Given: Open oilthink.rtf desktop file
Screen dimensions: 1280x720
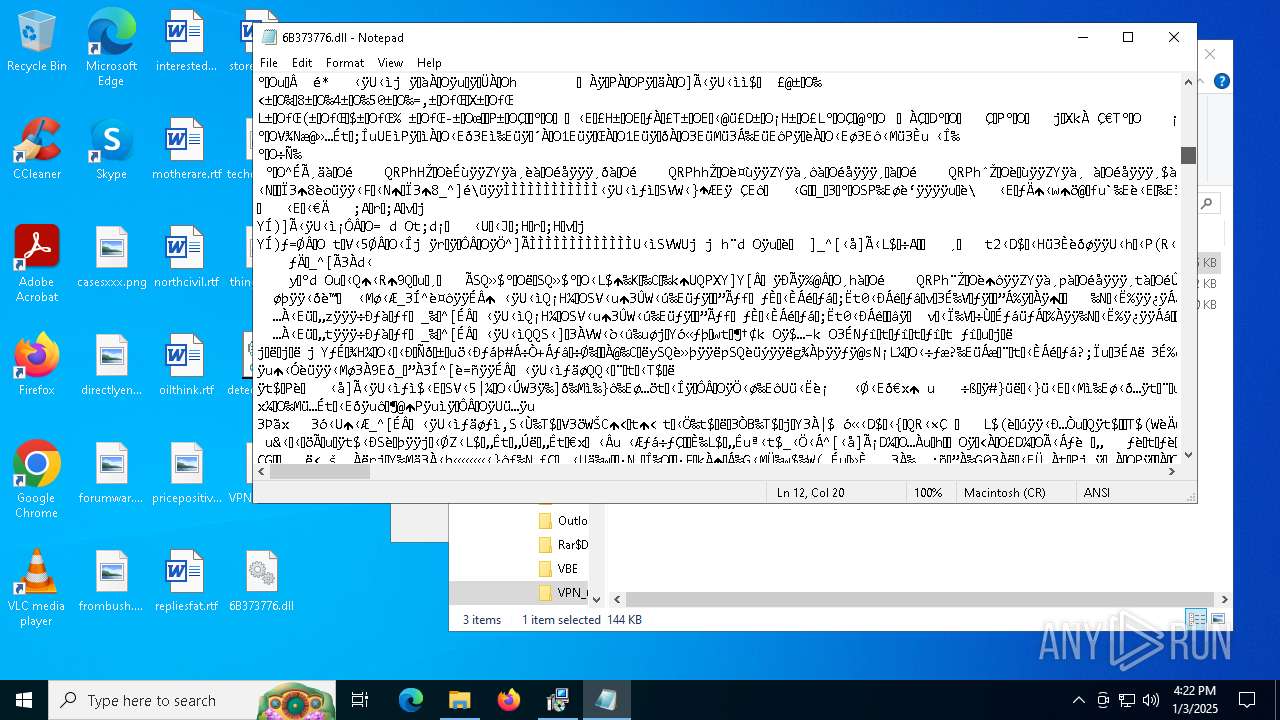Looking at the screenshot, I should (186, 366).
